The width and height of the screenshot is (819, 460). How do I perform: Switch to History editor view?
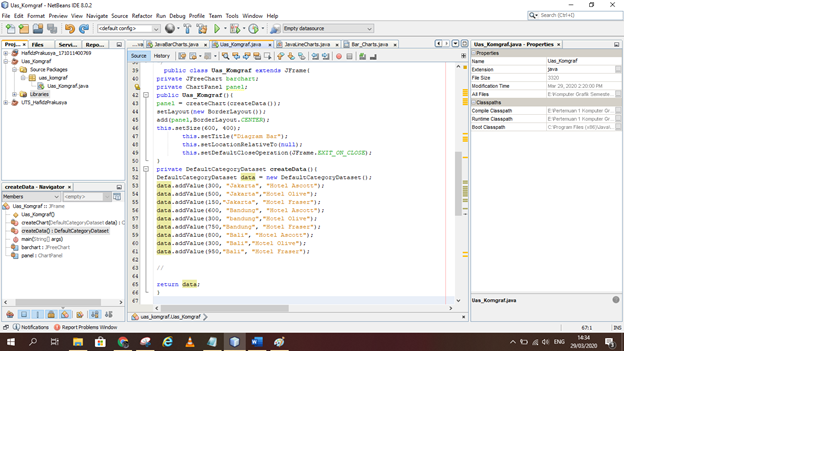click(x=162, y=56)
